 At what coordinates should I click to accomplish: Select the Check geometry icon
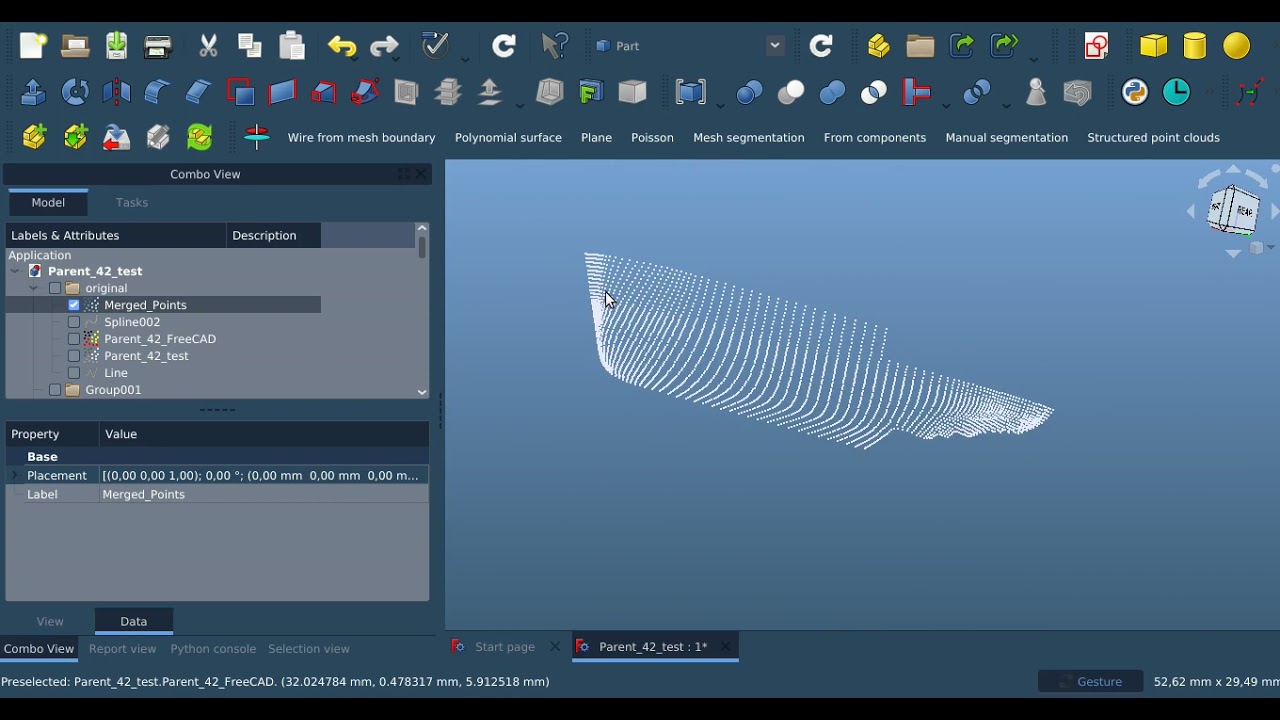1036,92
